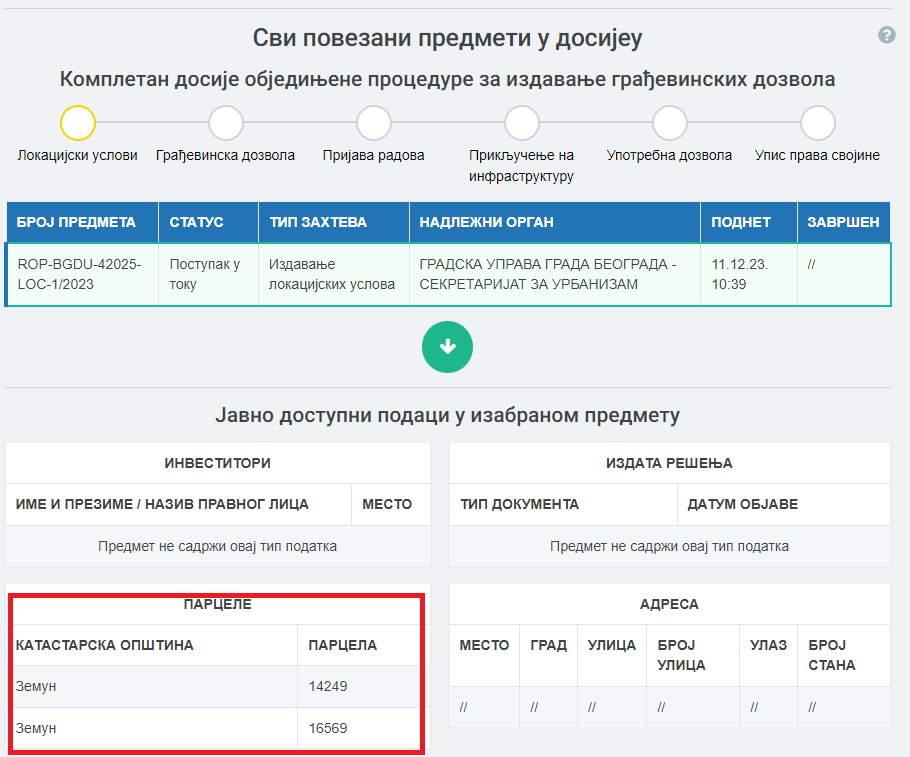The height and width of the screenshot is (757, 910).
Task: Select the Упис права својине step circle
Action: [818, 123]
